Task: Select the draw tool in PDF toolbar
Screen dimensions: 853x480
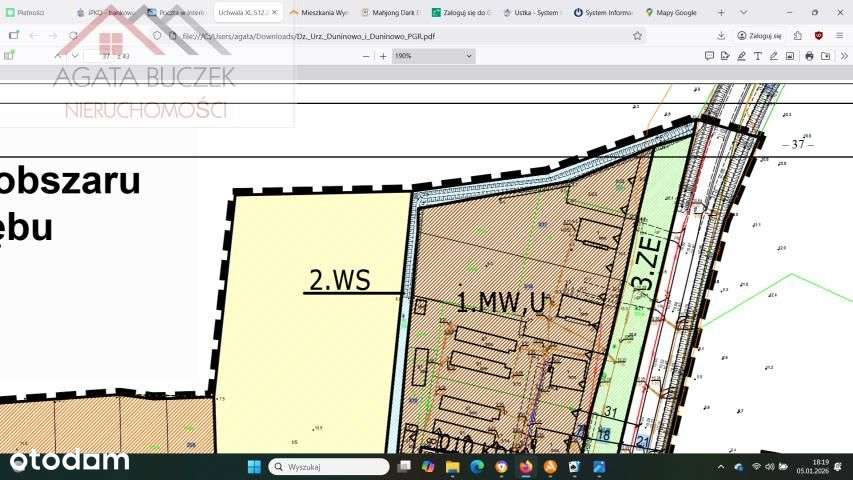Action: click(x=774, y=56)
